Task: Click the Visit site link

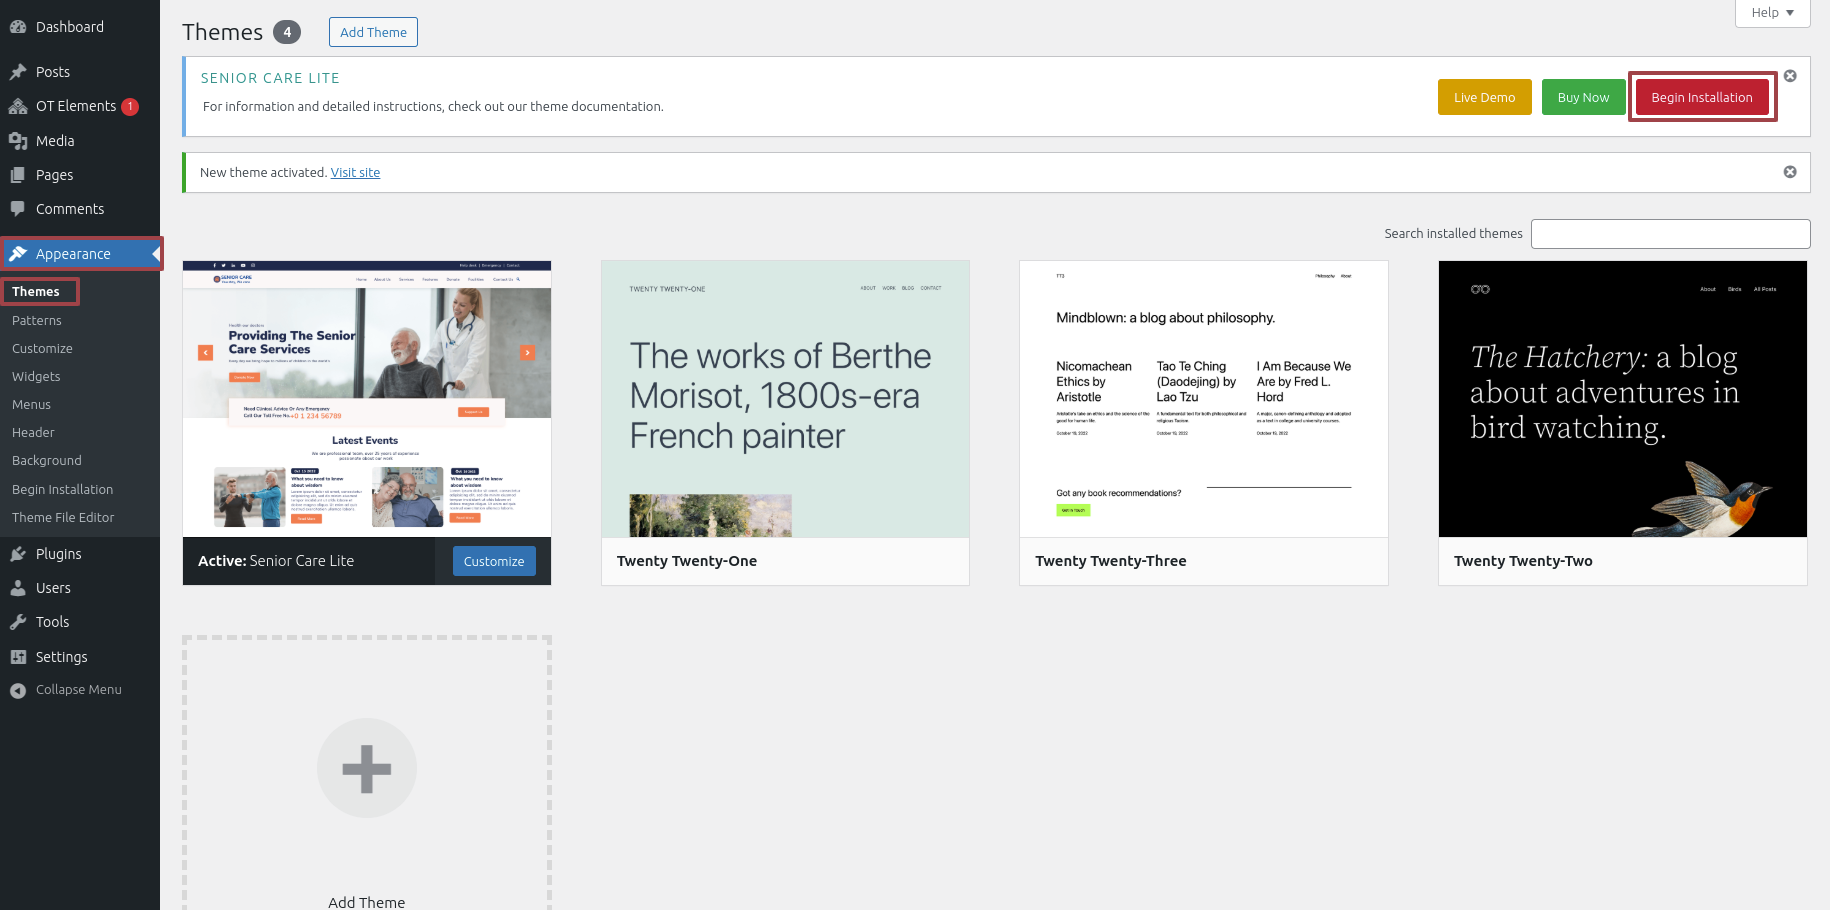Action: tap(355, 172)
